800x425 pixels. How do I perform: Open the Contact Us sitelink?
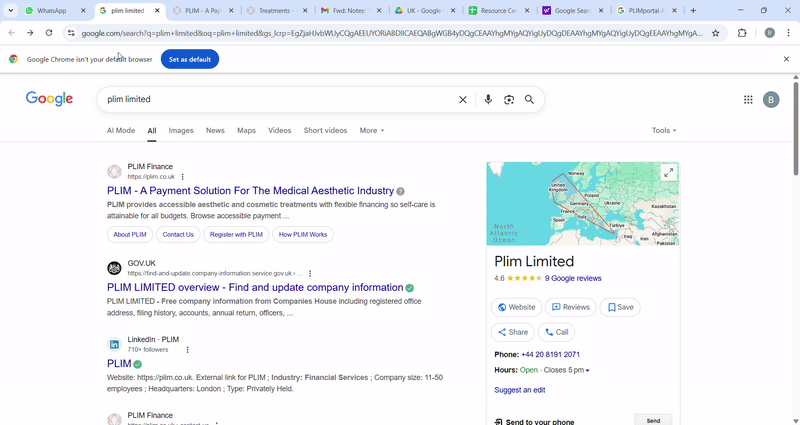pos(178,235)
